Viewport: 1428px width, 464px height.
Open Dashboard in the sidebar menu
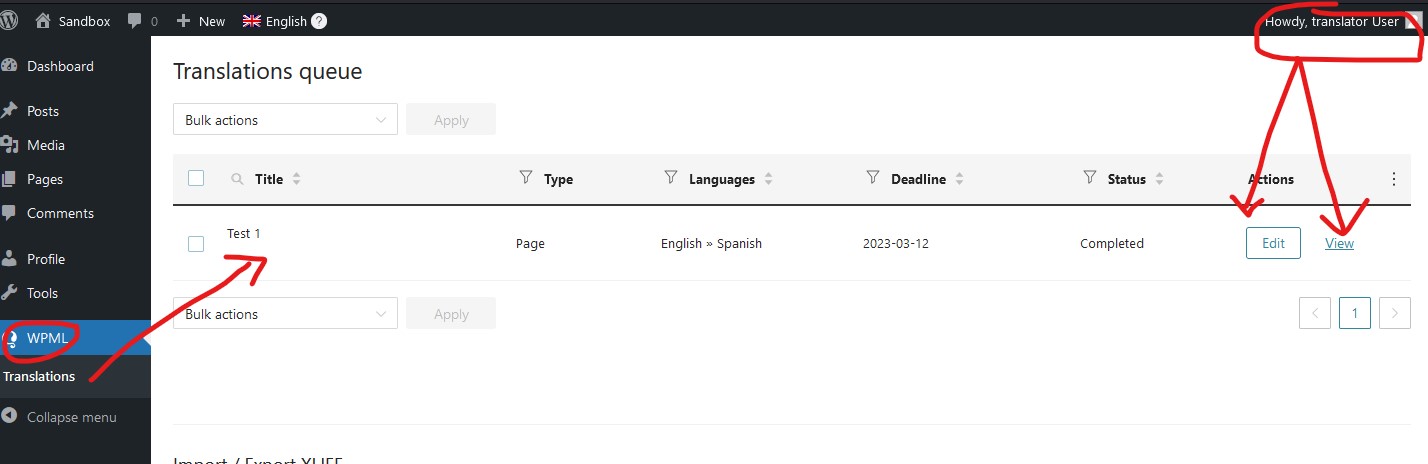click(x=60, y=66)
